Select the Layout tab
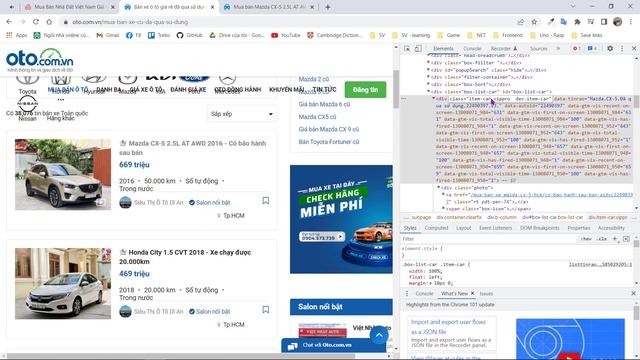640x360 pixels. [x=463, y=228]
